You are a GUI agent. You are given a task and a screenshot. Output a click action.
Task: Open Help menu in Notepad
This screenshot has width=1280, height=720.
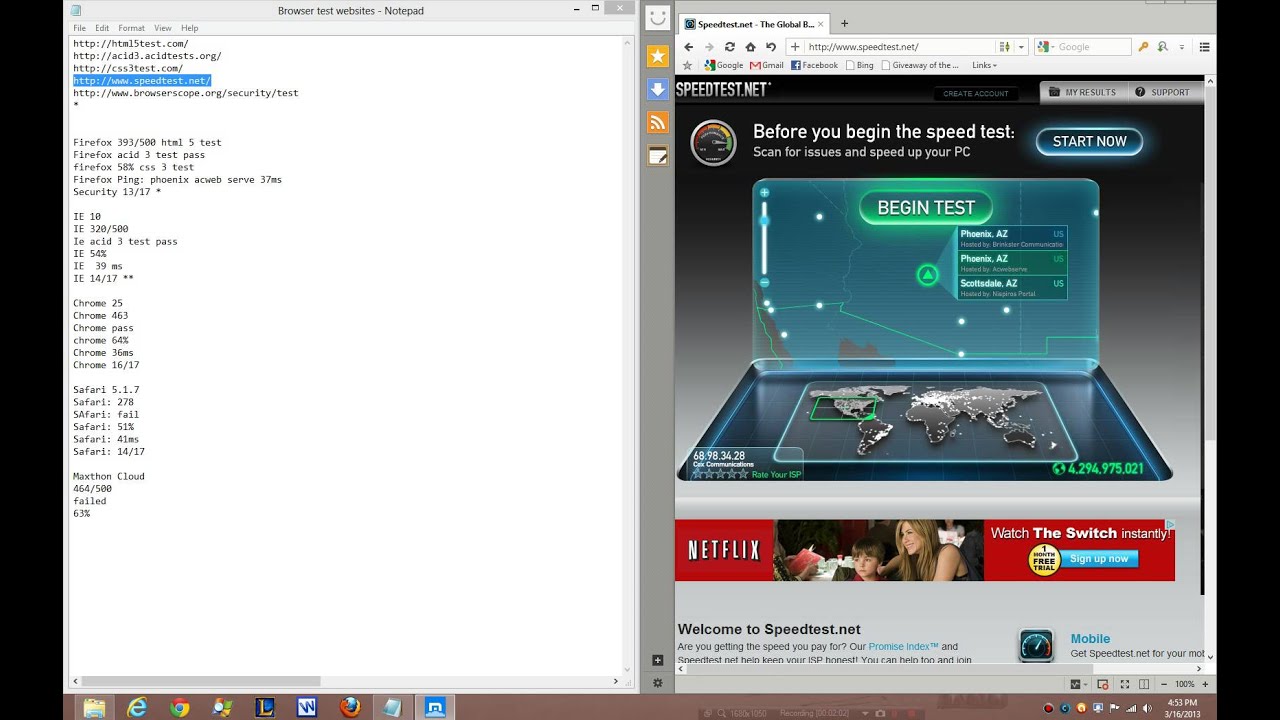pos(190,28)
